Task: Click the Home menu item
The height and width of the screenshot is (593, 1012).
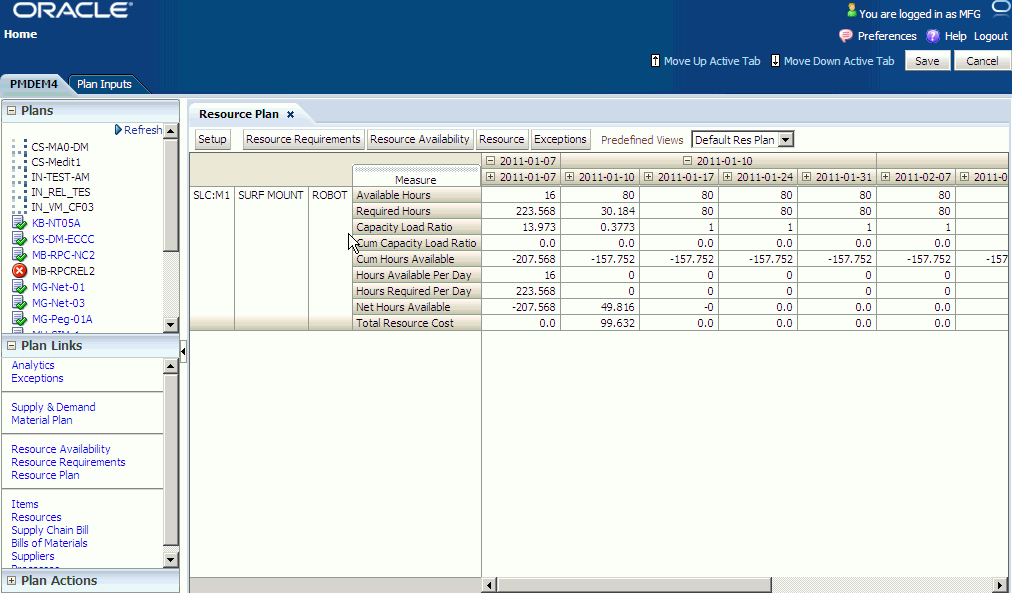Action: (x=21, y=34)
